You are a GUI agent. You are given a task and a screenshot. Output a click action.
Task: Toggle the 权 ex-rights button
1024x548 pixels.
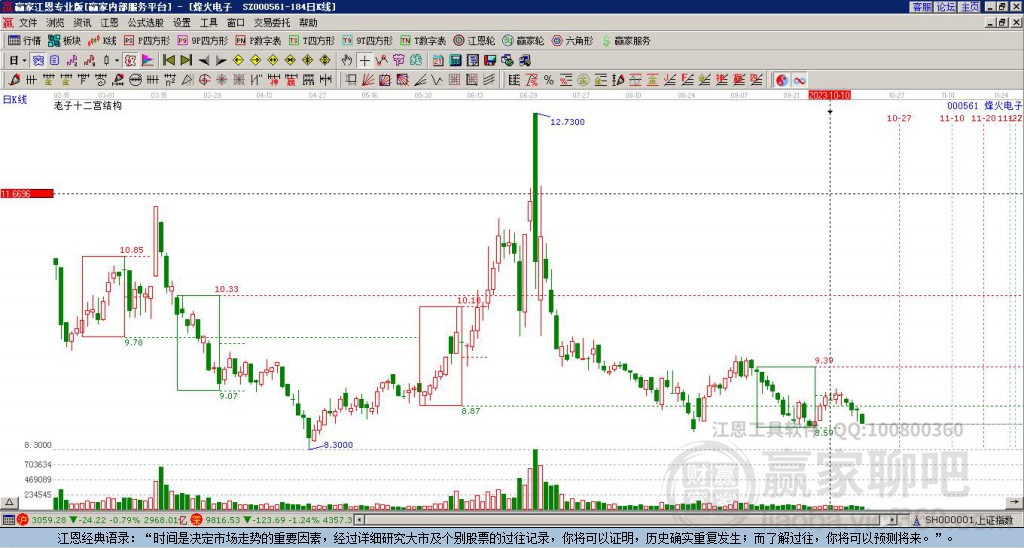pos(131,61)
